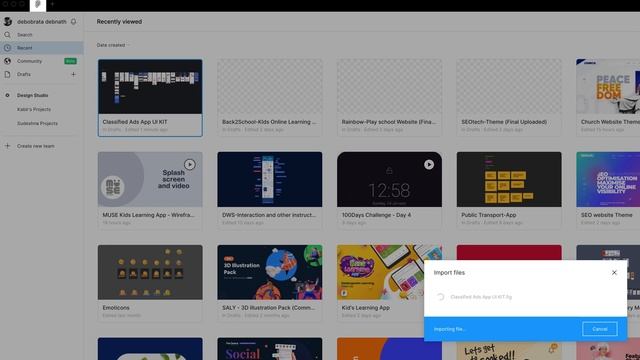Click Kid's Learning App title text
This screenshot has height=360, width=640.
pyautogui.click(x=366, y=308)
